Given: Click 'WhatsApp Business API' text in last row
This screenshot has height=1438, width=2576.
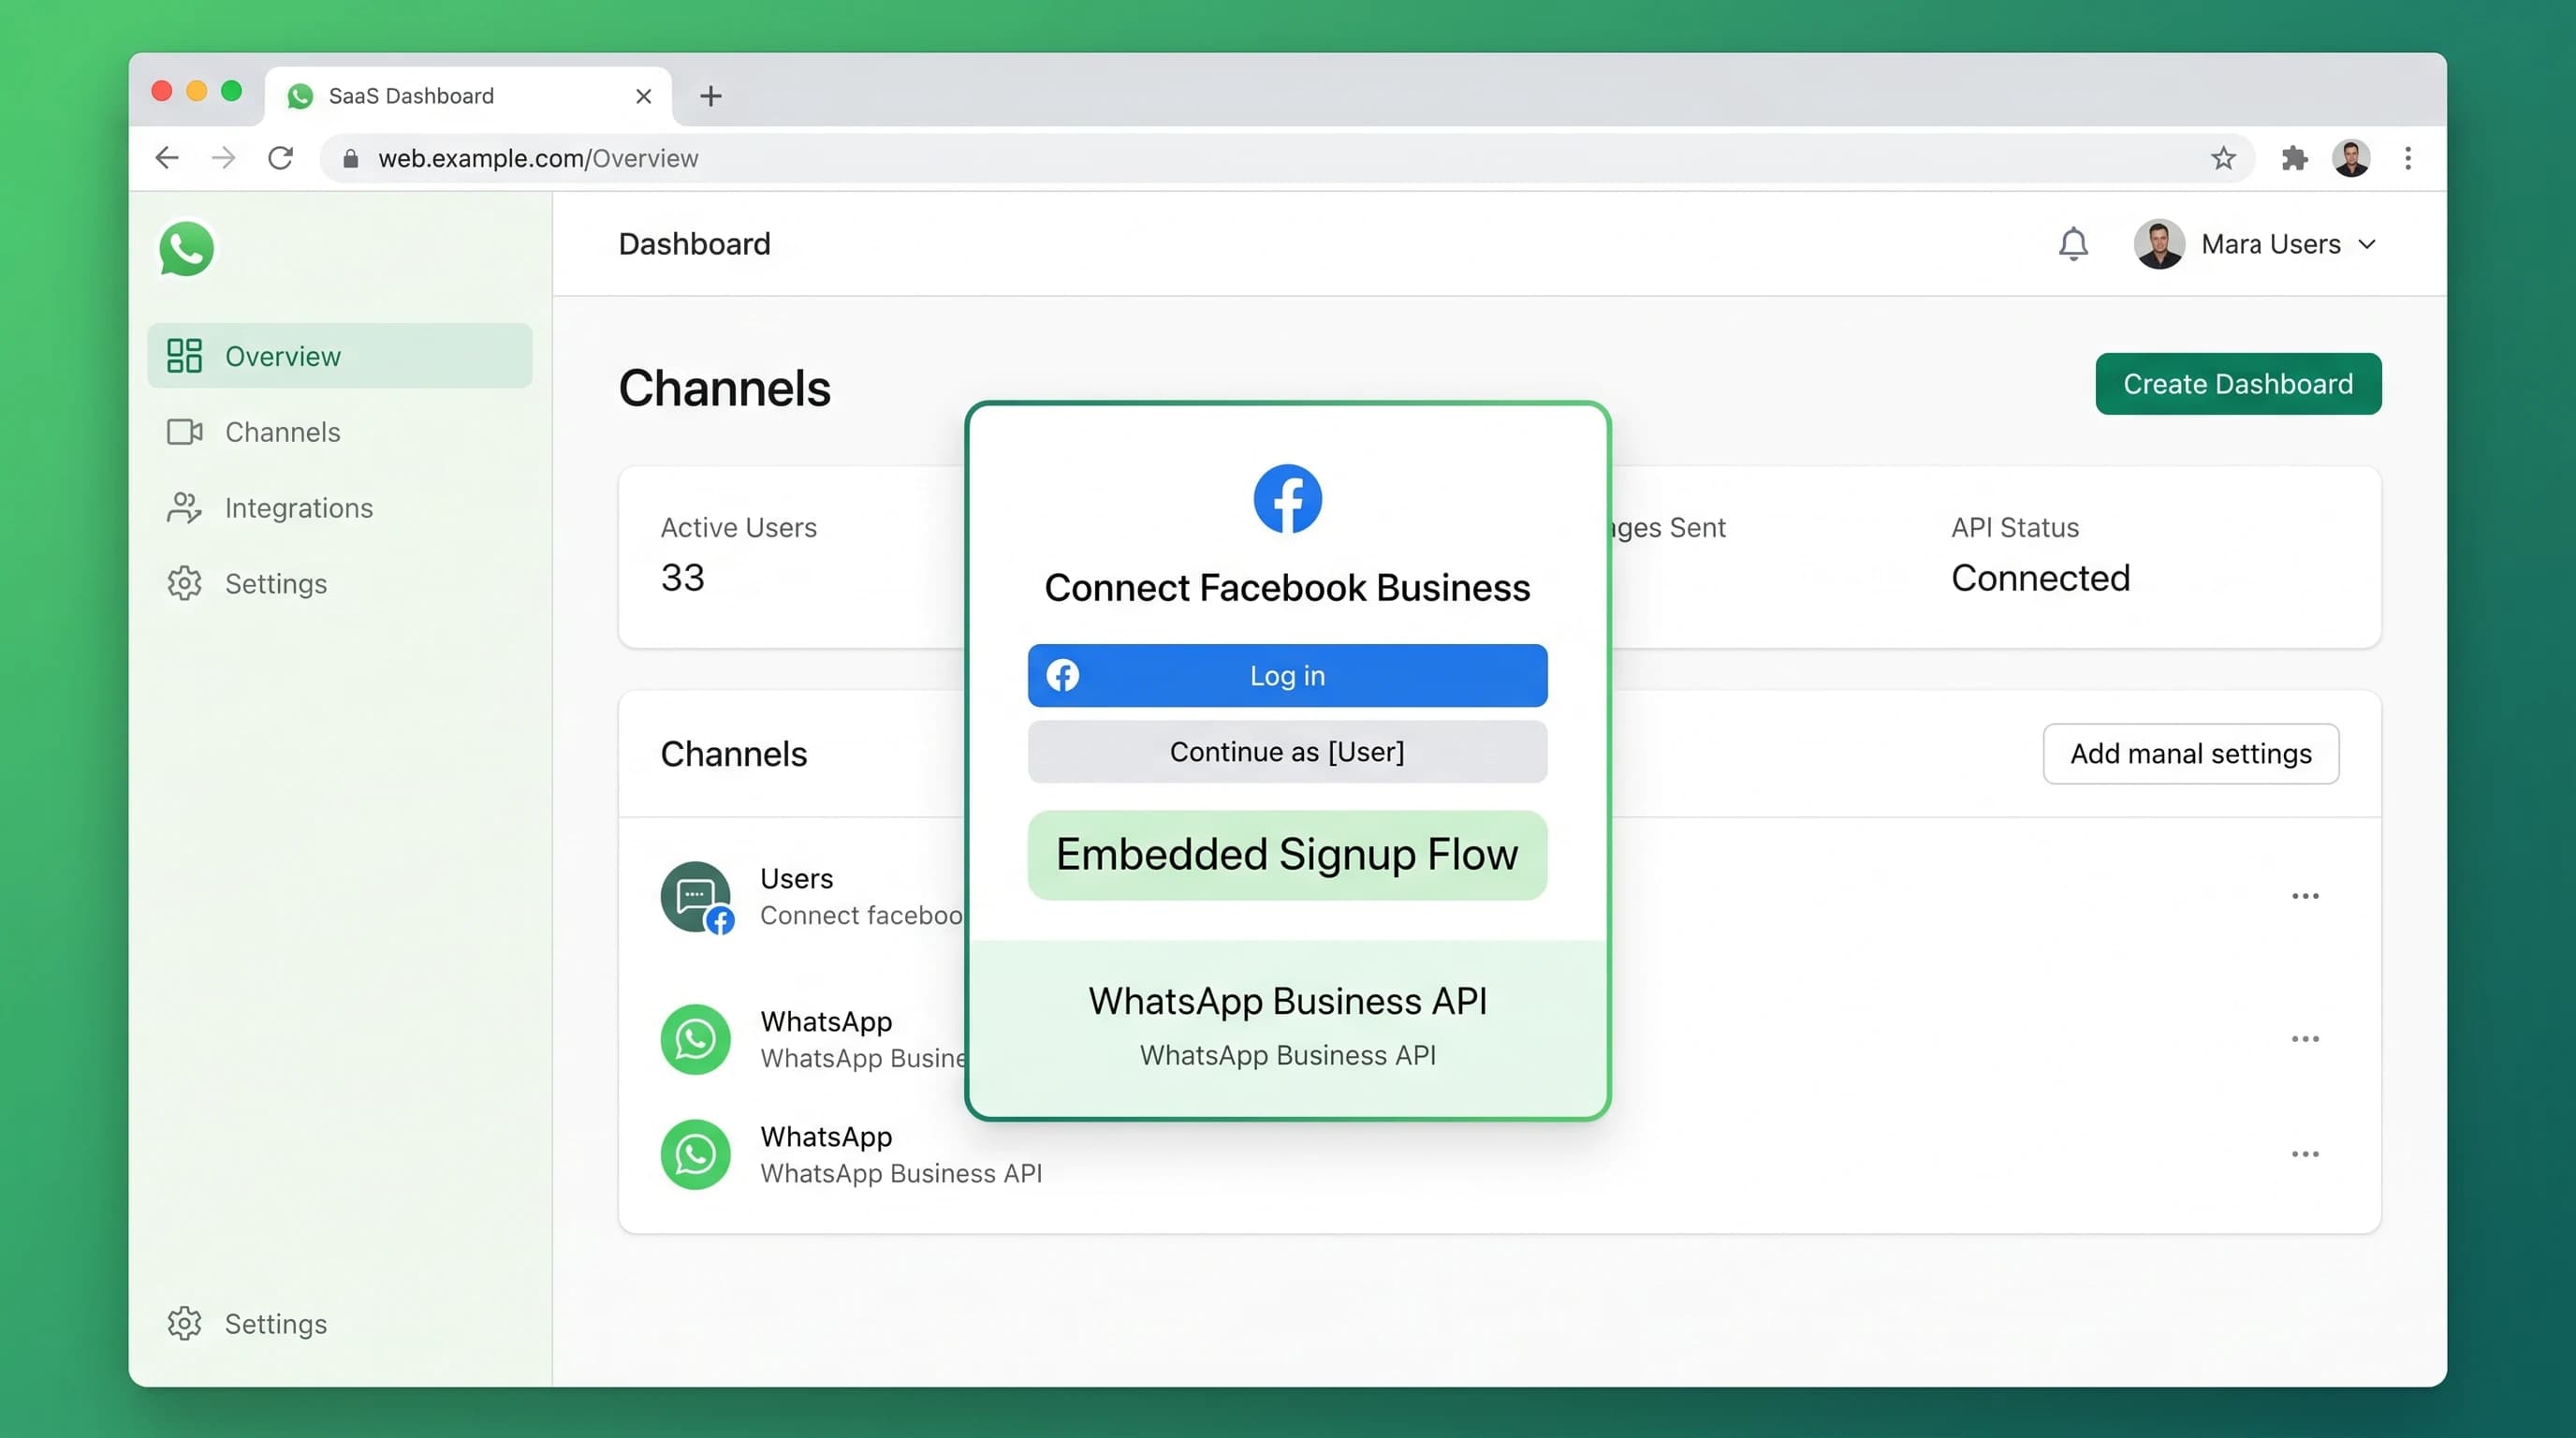Looking at the screenshot, I should click(x=901, y=1173).
